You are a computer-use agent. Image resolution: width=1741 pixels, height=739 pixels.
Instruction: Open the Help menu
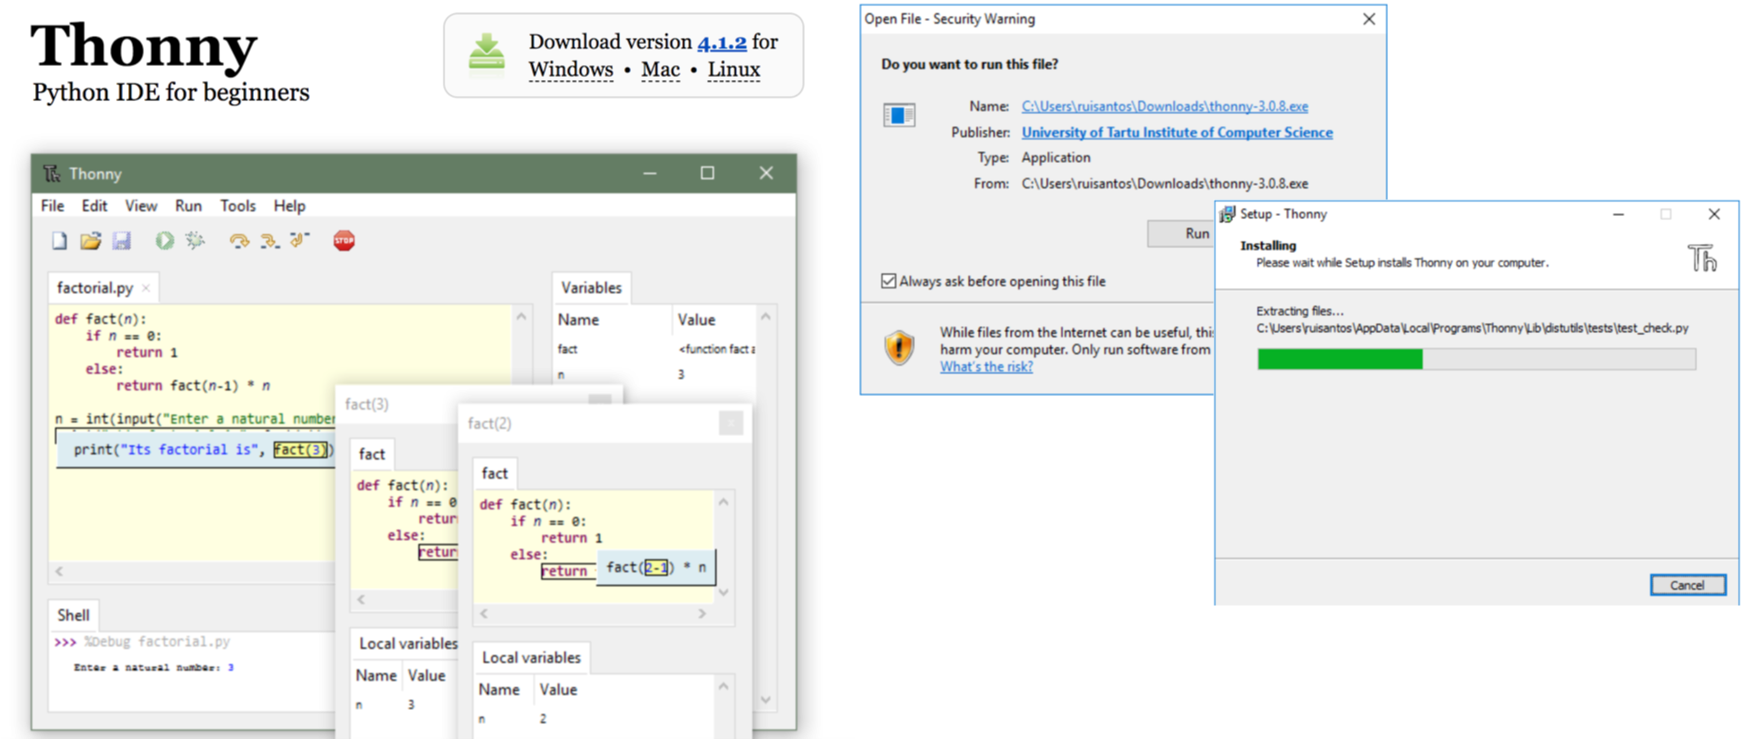(289, 206)
